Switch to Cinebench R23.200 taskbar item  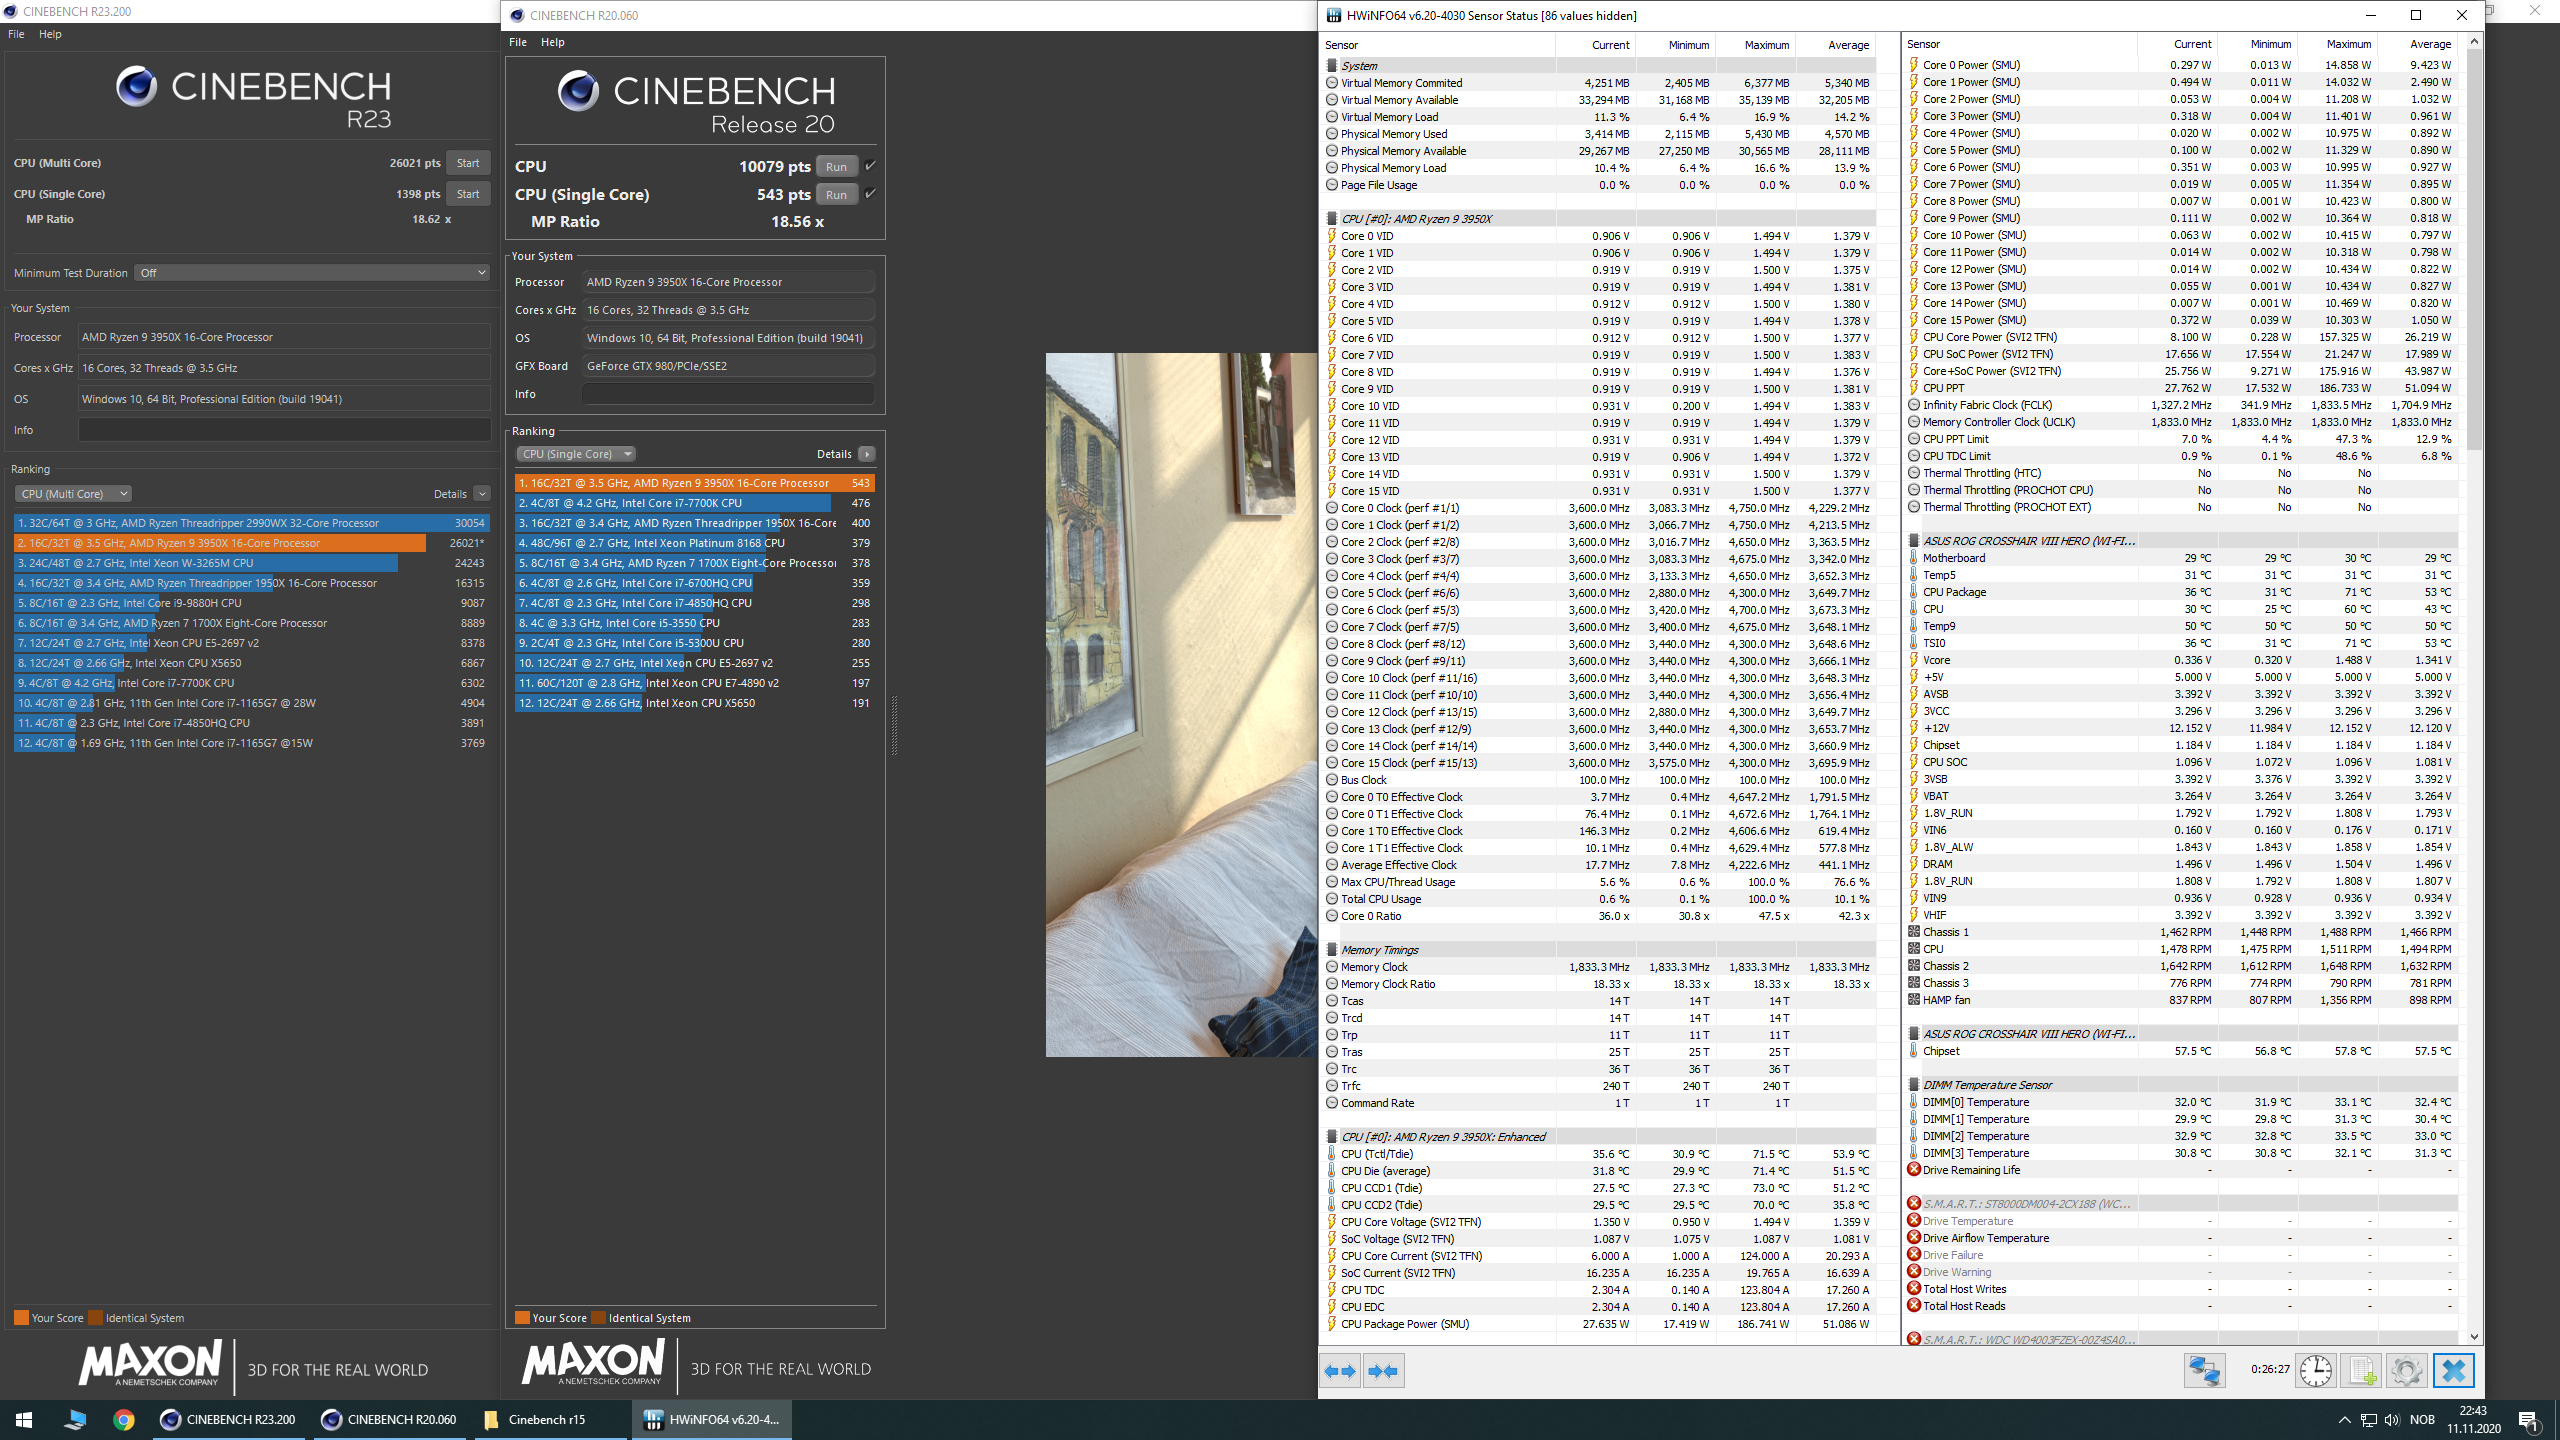click(x=229, y=1420)
